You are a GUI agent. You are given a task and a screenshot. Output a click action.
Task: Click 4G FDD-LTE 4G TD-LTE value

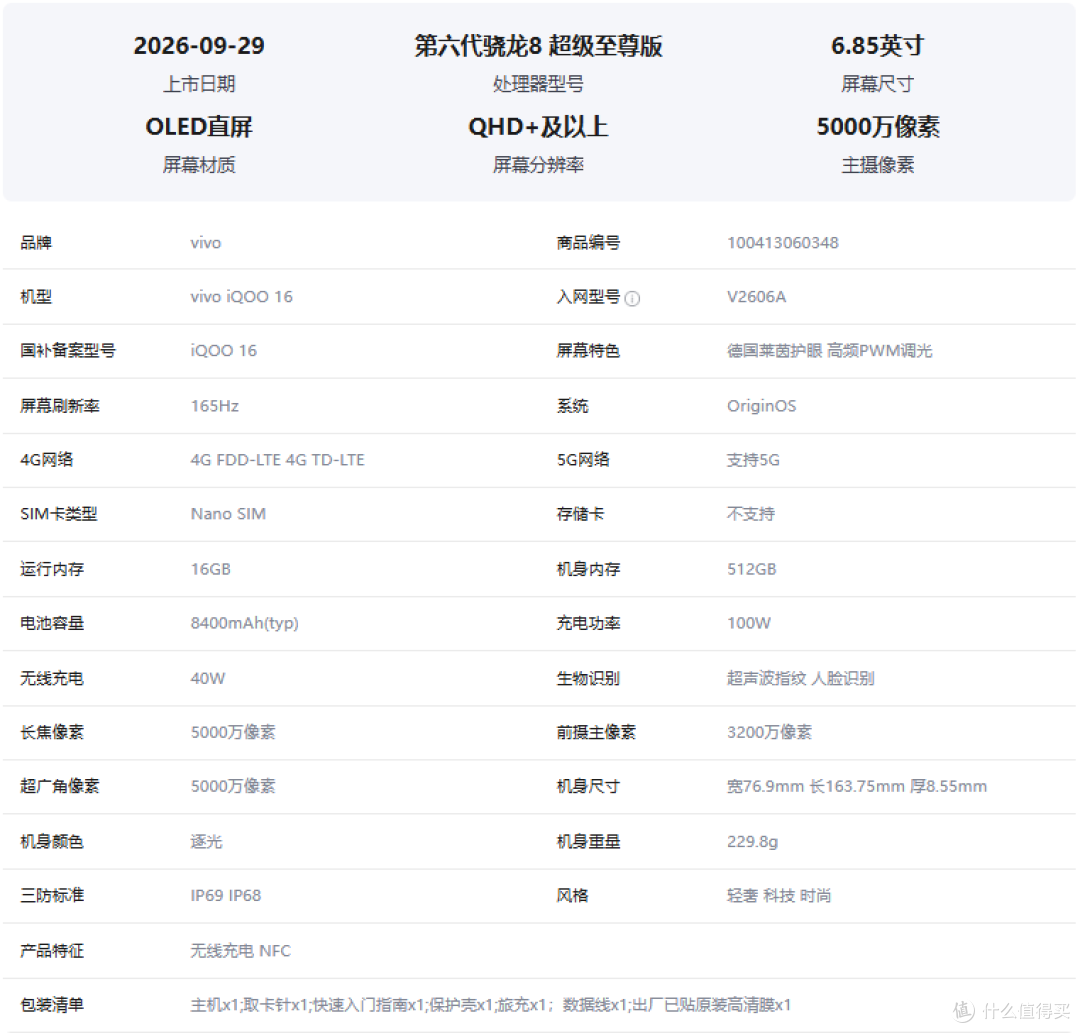277,459
